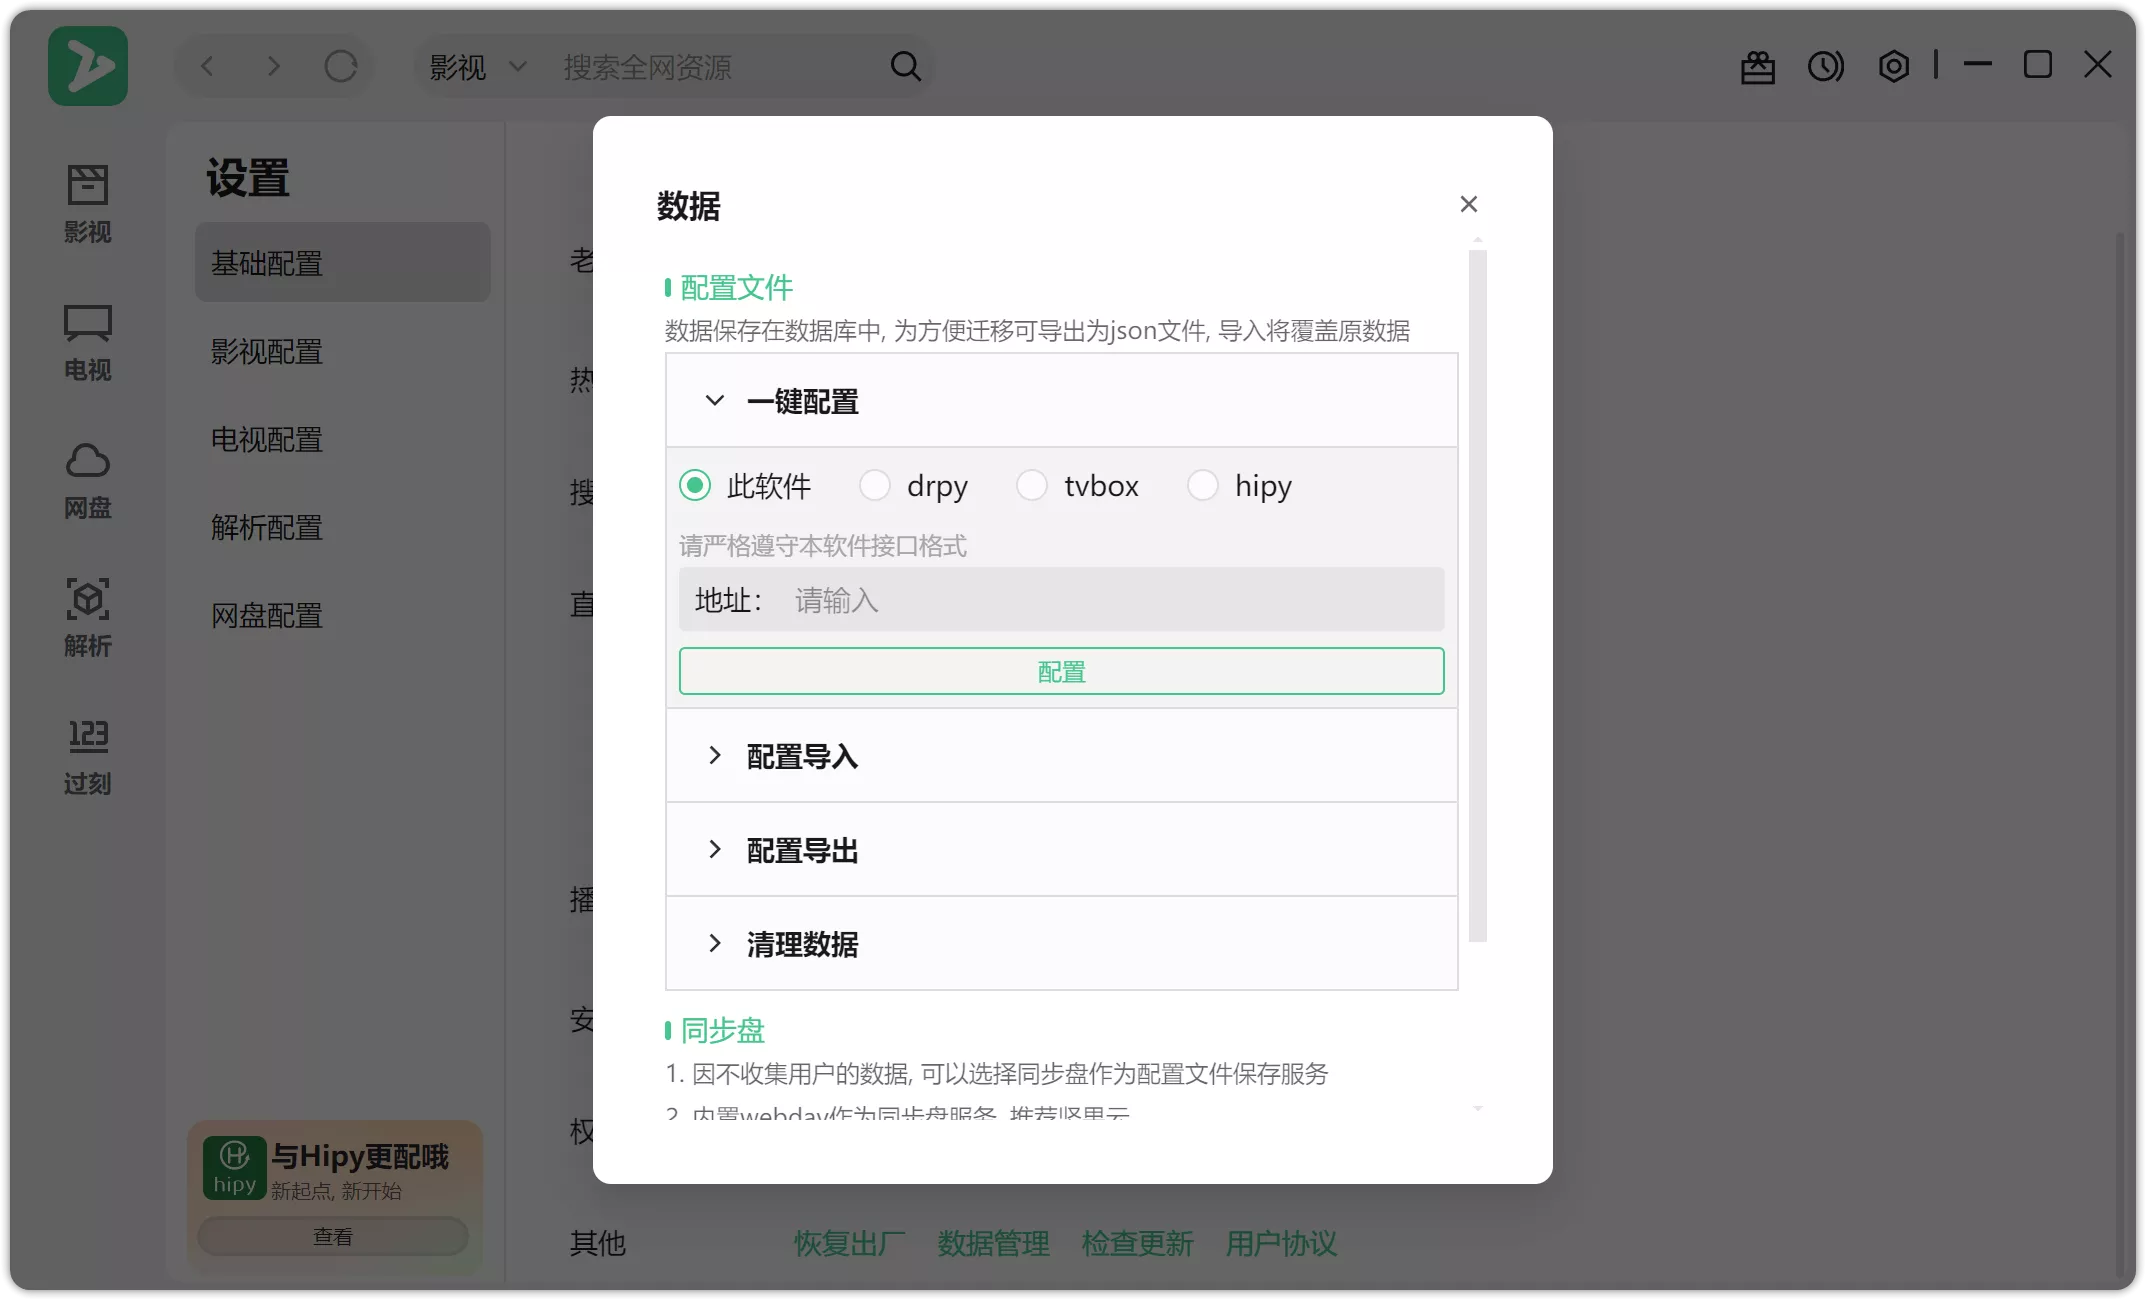Click the search magnifier icon
This screenshot has height=1300, width=2146.
point(905,65)
